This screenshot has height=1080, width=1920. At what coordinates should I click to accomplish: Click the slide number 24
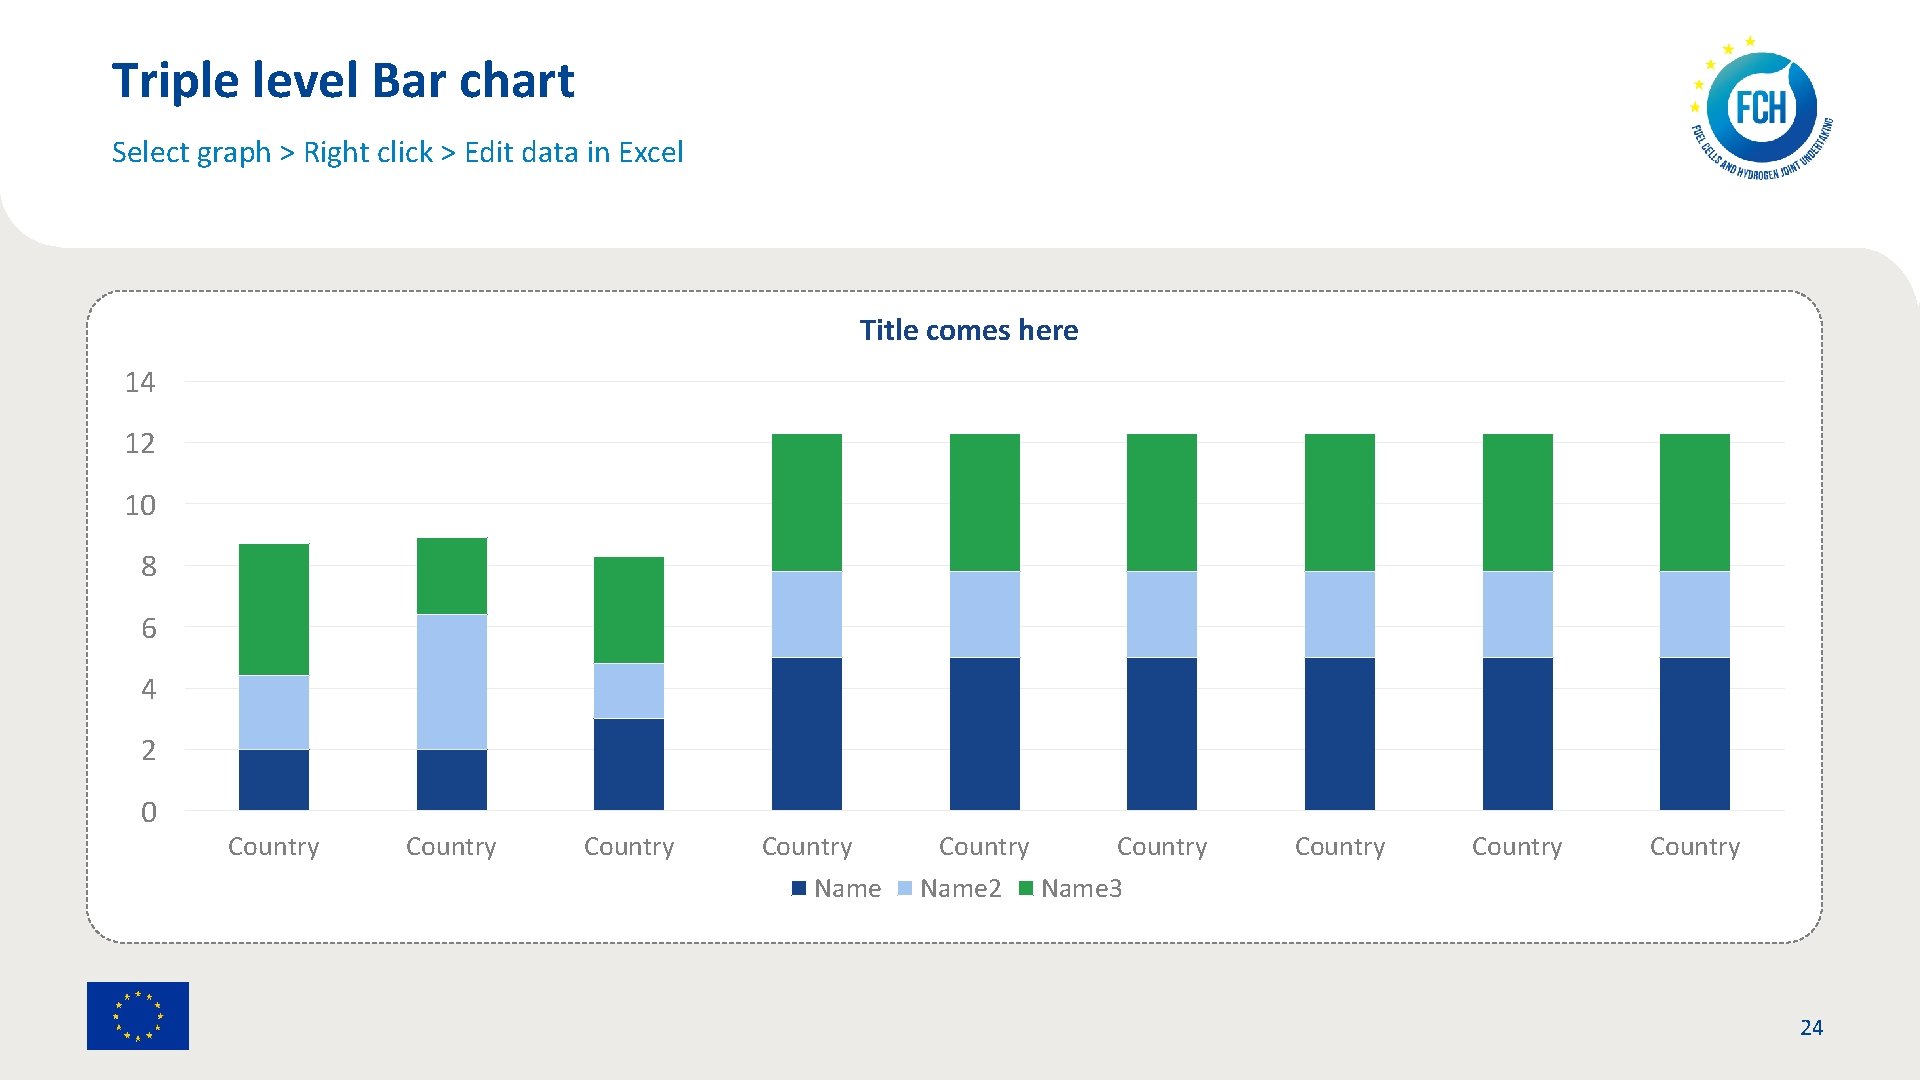click(1810, 1027)
